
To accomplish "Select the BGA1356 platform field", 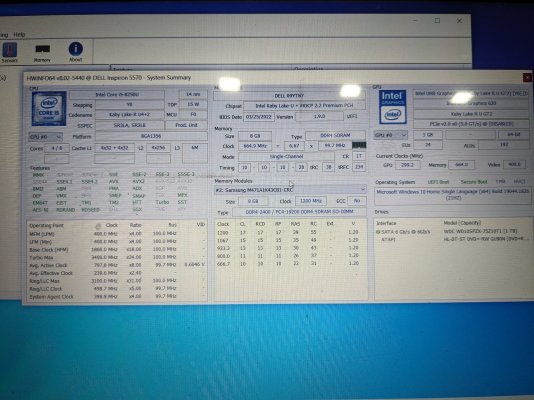I will coord(151,136).
